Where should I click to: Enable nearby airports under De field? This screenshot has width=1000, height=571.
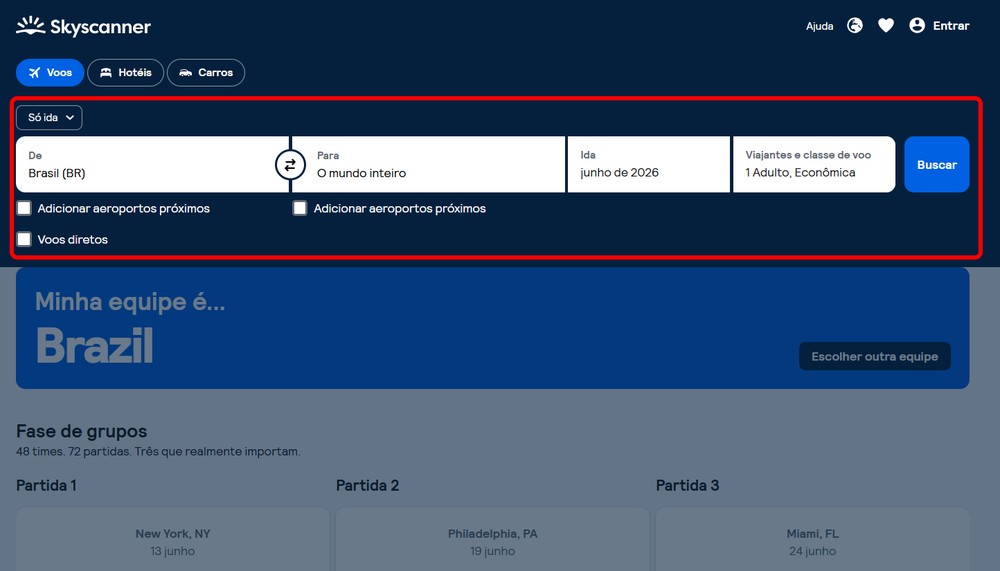pyautogui.click(x=24, y=208)
